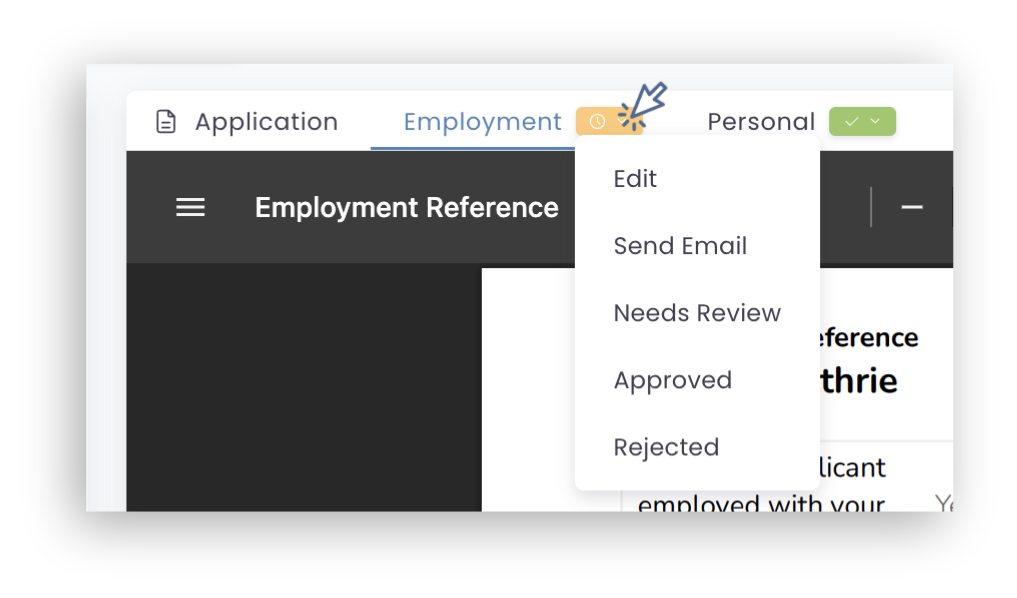Expand the Personal status dropdown chevron
The width and height of the screenshot is (1017, 598).
876,121
